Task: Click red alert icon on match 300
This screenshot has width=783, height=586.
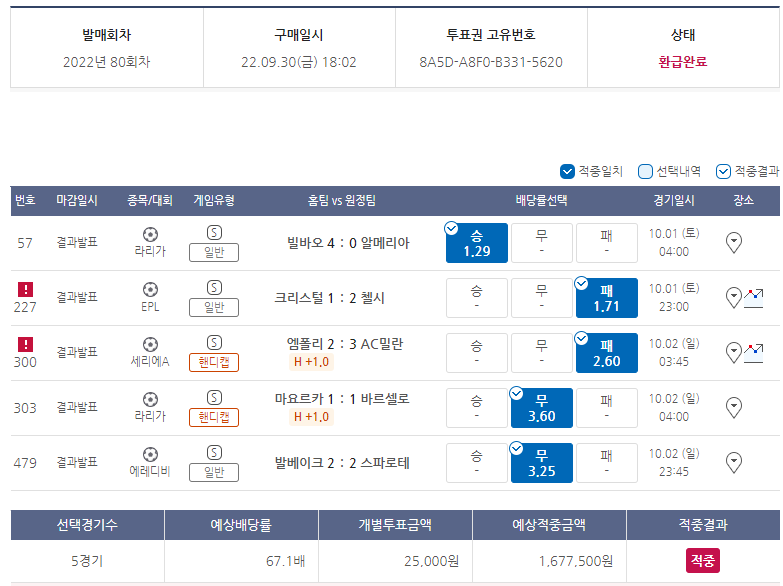Action: (25, 344)
